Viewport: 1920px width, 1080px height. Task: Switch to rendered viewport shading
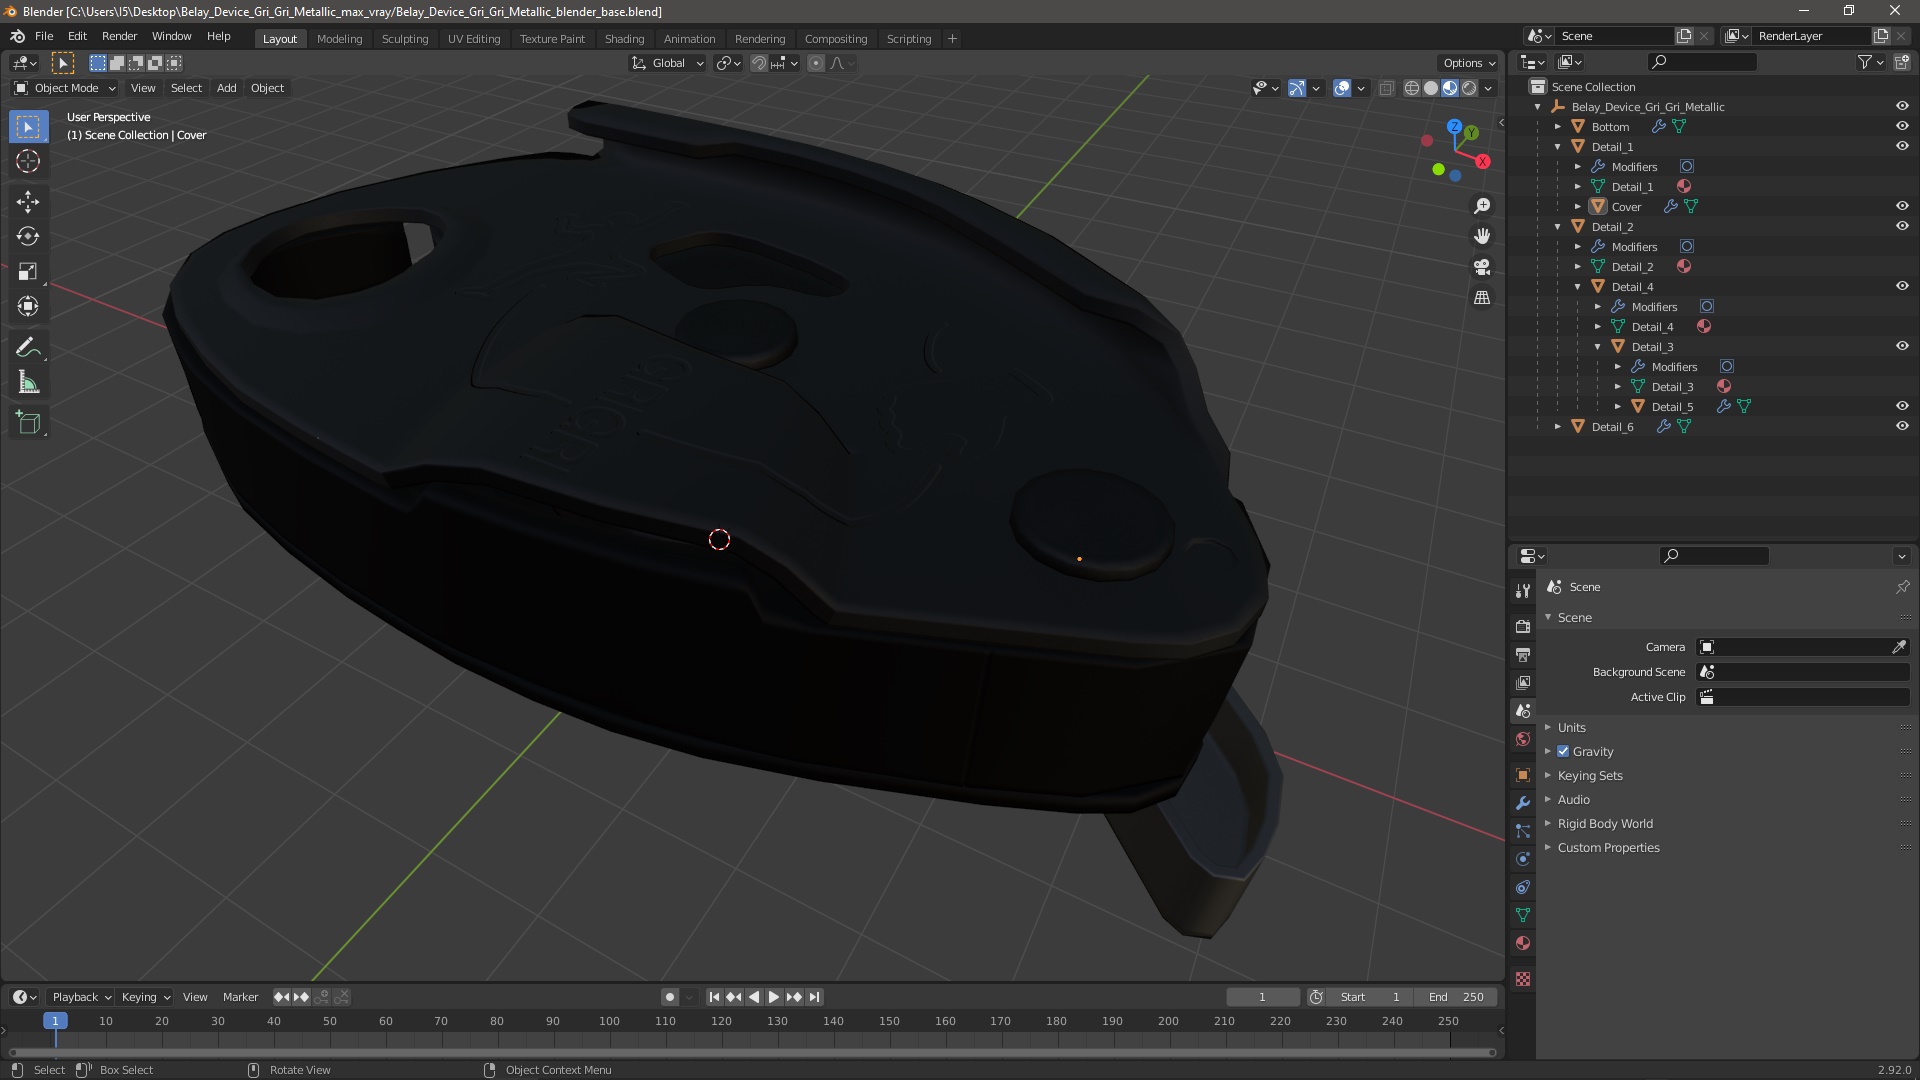click(x=1469, y=88)
